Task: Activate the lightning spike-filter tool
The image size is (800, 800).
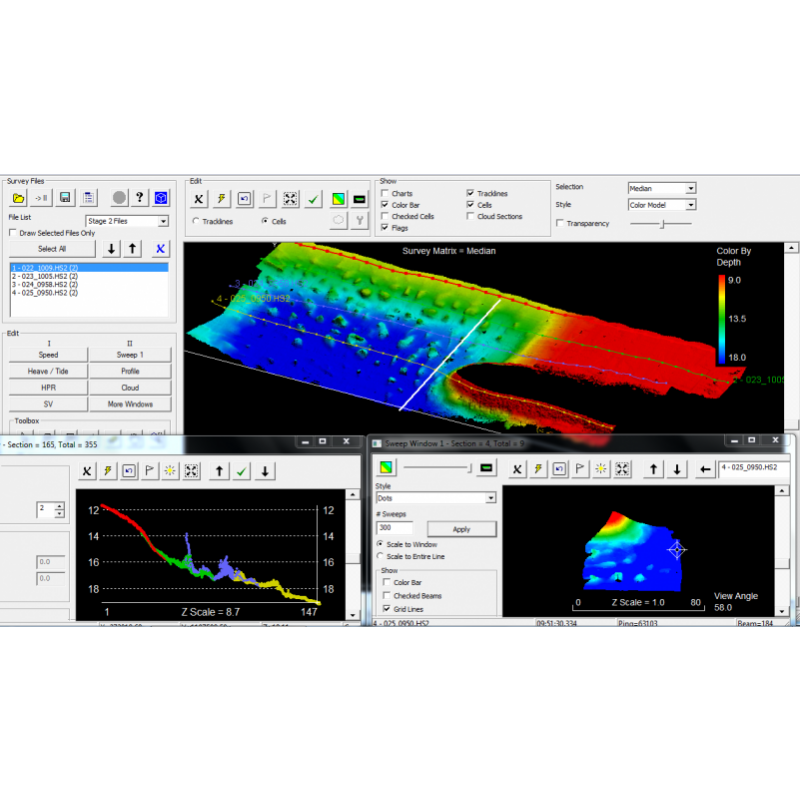Action: [220, 199]
